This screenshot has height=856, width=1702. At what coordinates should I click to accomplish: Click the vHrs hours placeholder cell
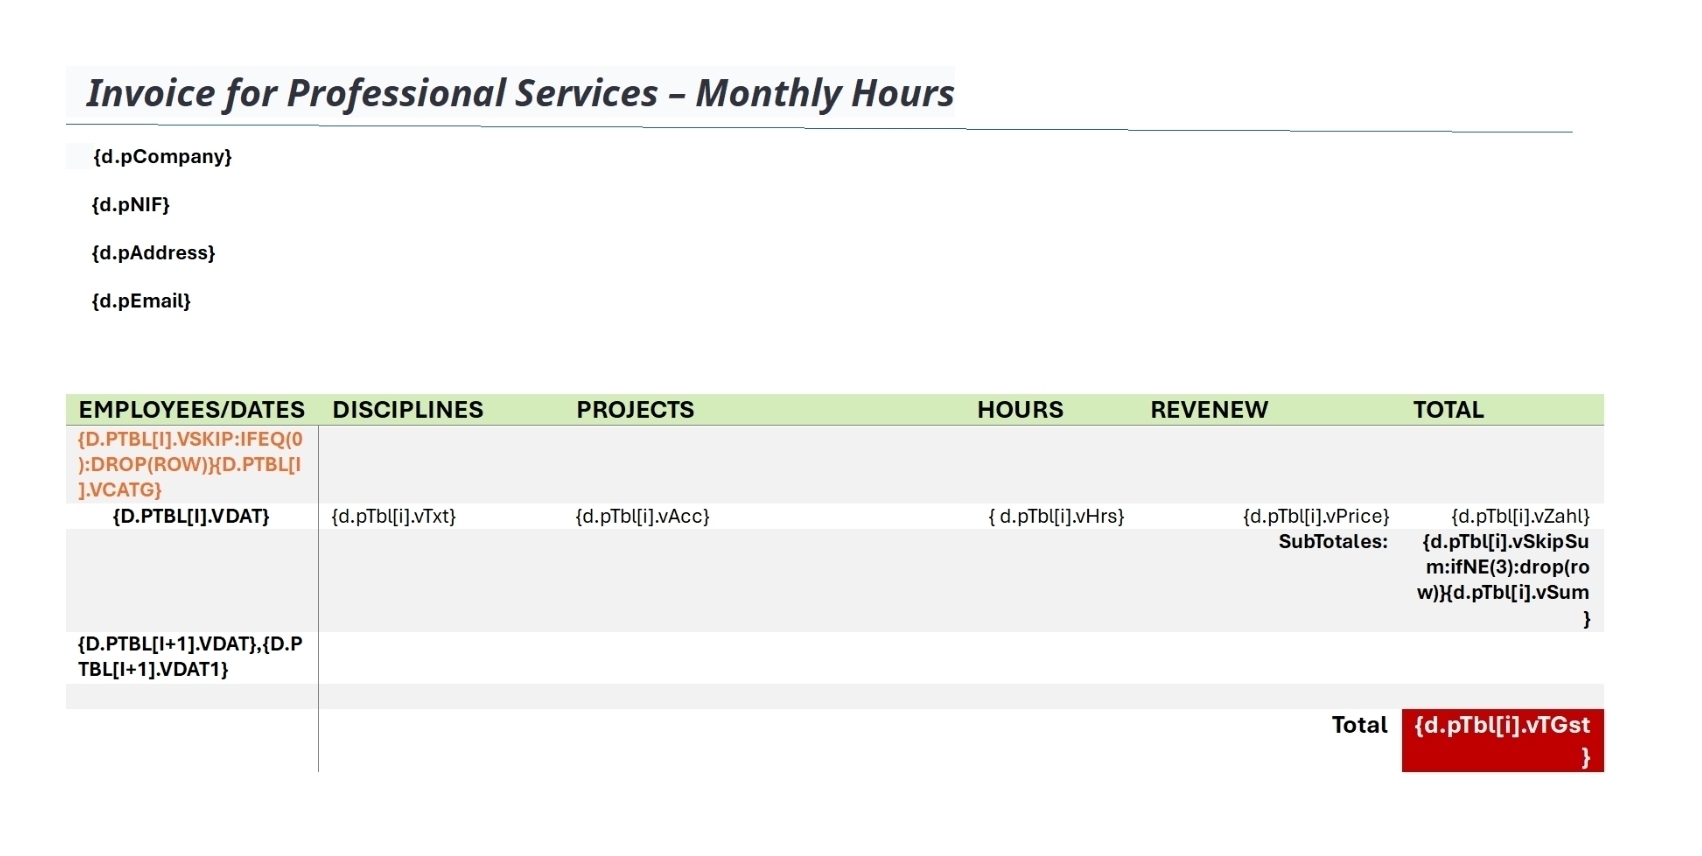tap(1056, 516)
